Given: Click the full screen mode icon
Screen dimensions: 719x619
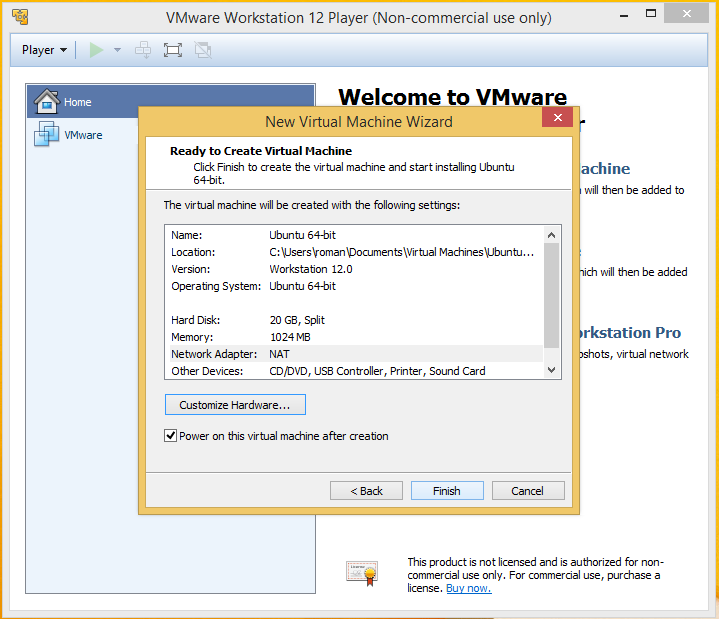Looking at the screenshot, I should click(x=173, y=50).
